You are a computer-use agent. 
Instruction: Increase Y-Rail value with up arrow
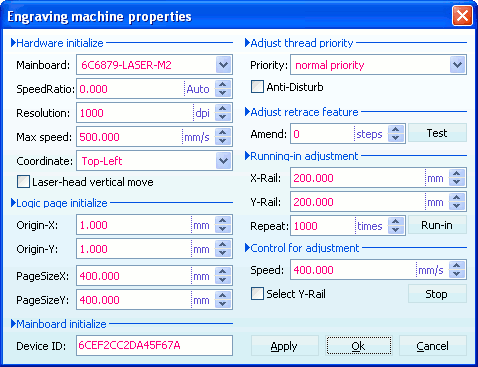(x=457, y=198)
